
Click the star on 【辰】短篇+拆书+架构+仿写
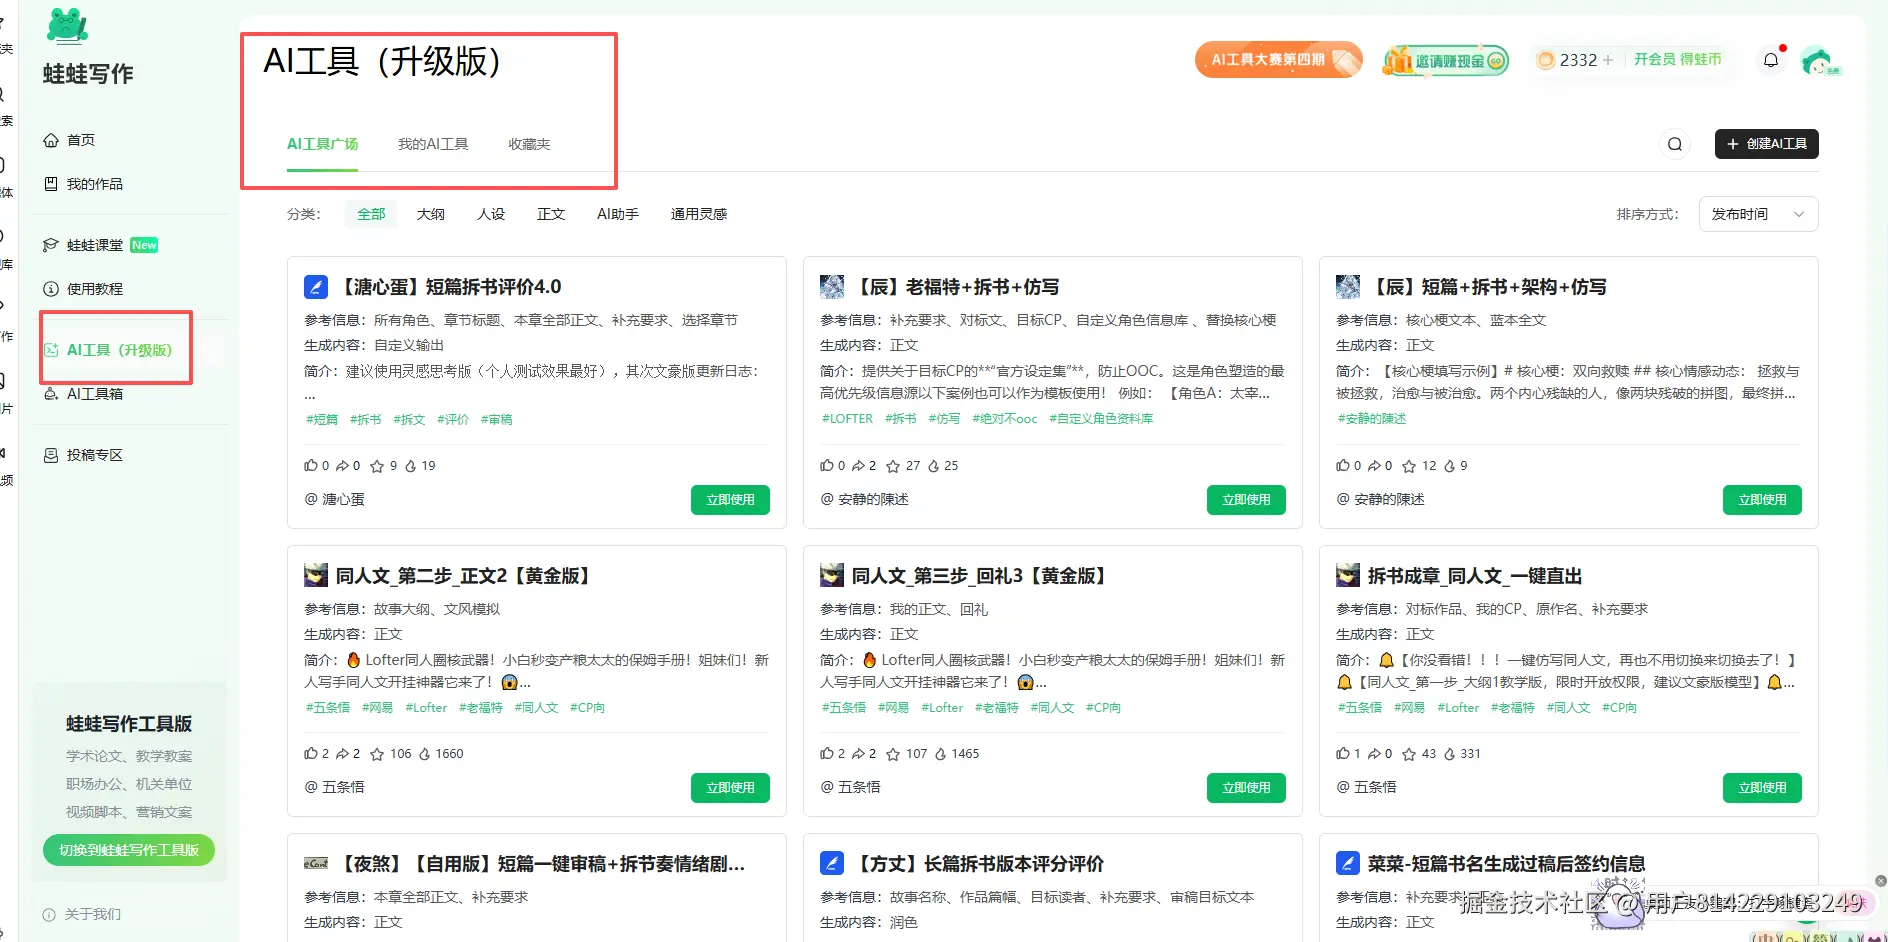point(1409,466)
